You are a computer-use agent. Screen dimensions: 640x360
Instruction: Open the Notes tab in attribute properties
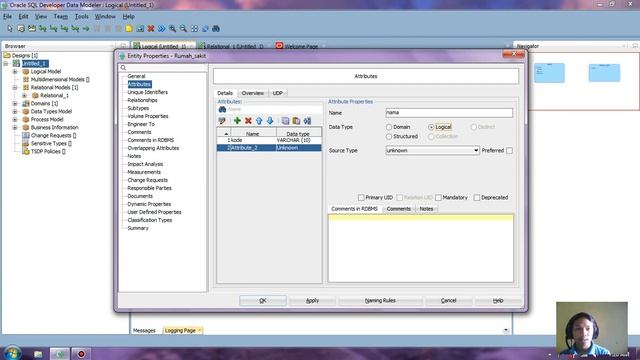tap(426, 209)
